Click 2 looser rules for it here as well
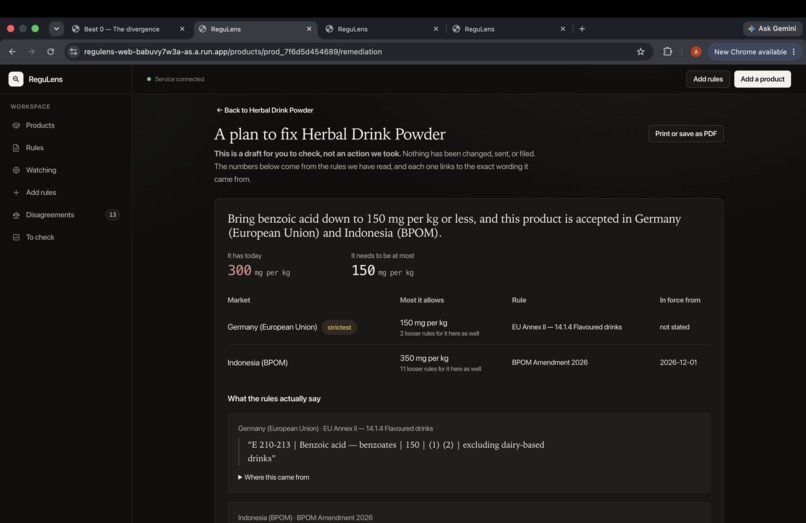Screen dimensions: 806x523 coord(439,334)
